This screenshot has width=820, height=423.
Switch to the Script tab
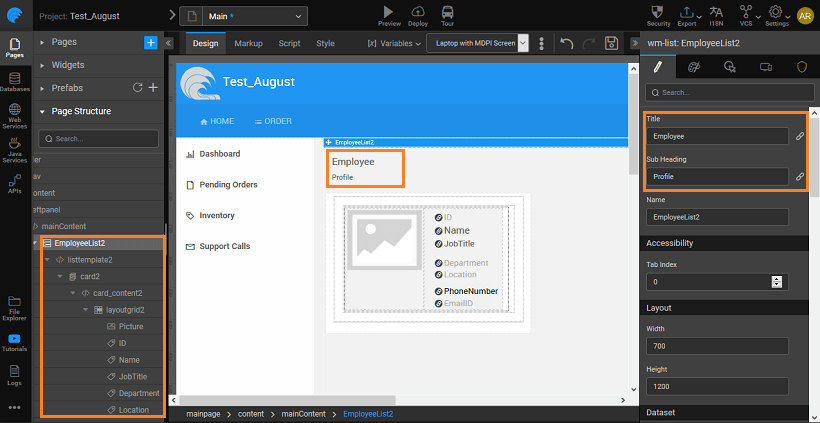(x=289, y=44)
